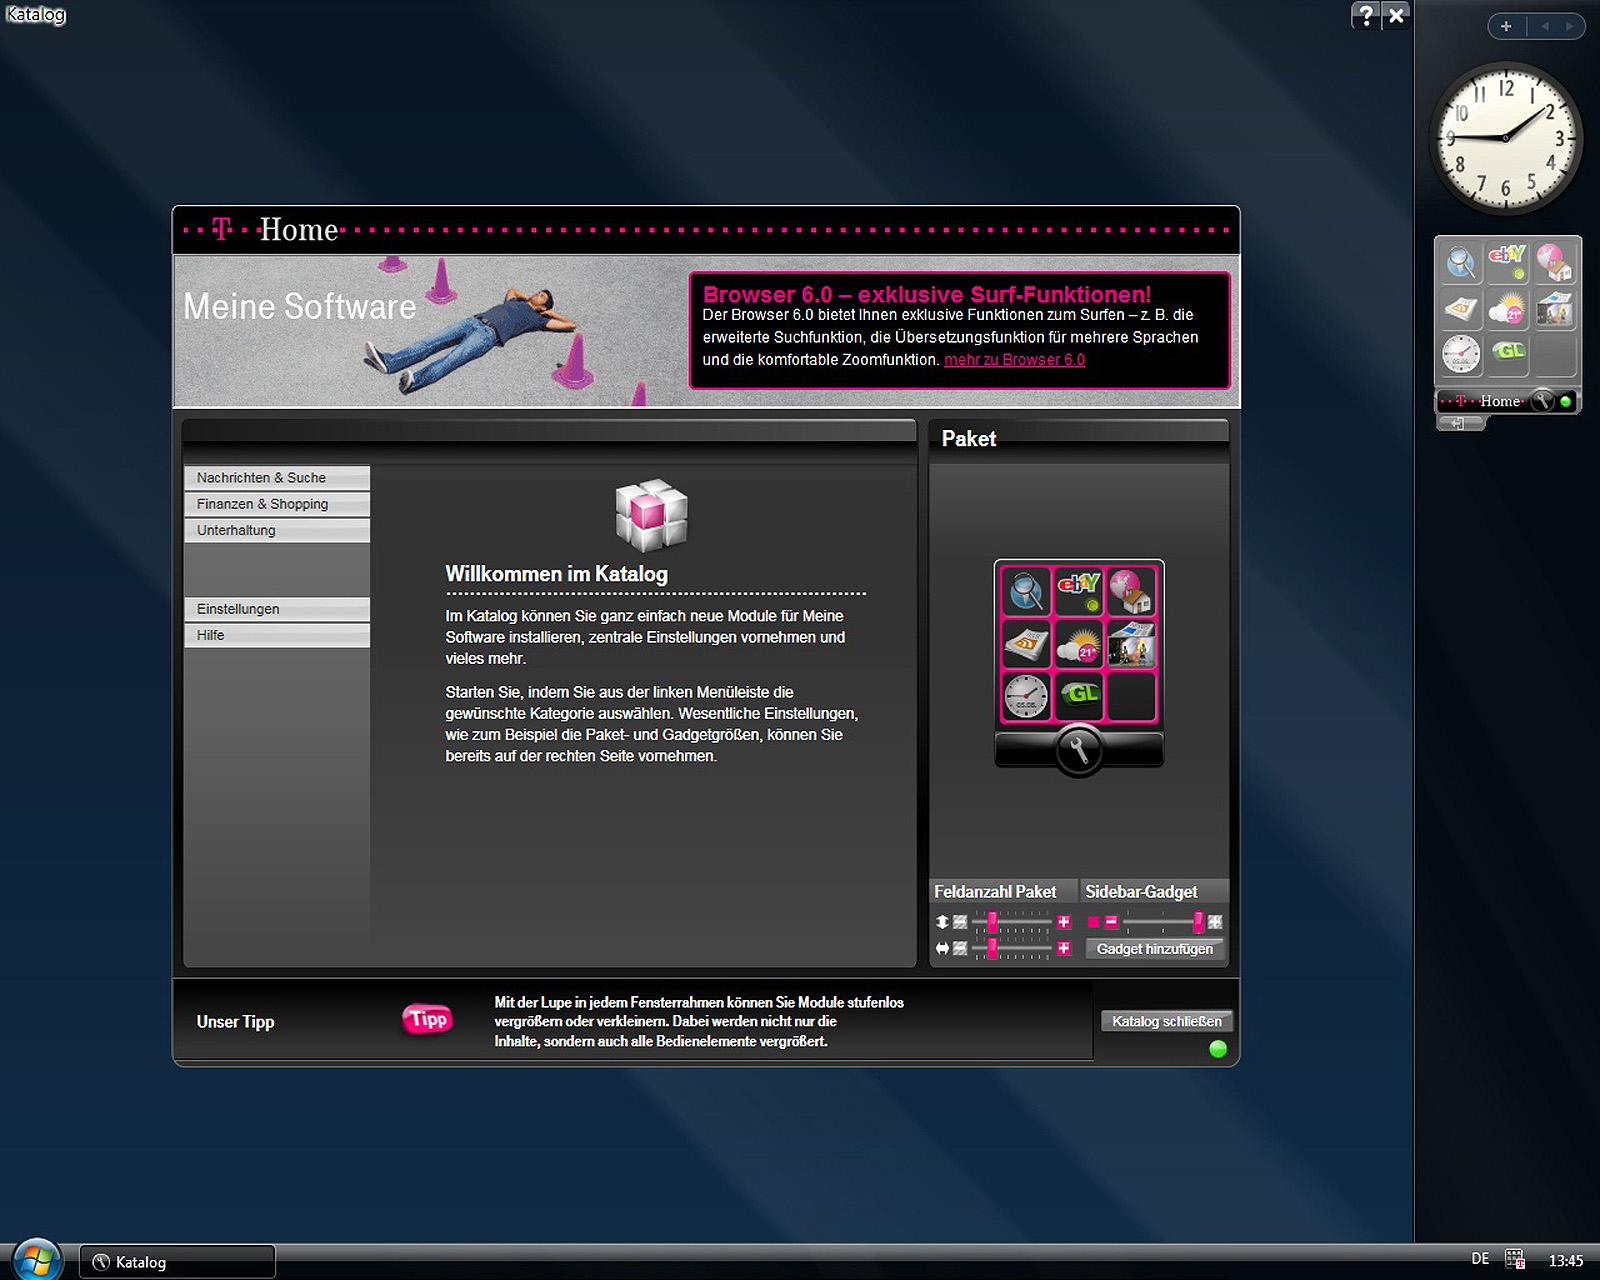Screen dimensions: 1600x1280
Task: Open Finanzen & Shopping category
Action: 277,504
